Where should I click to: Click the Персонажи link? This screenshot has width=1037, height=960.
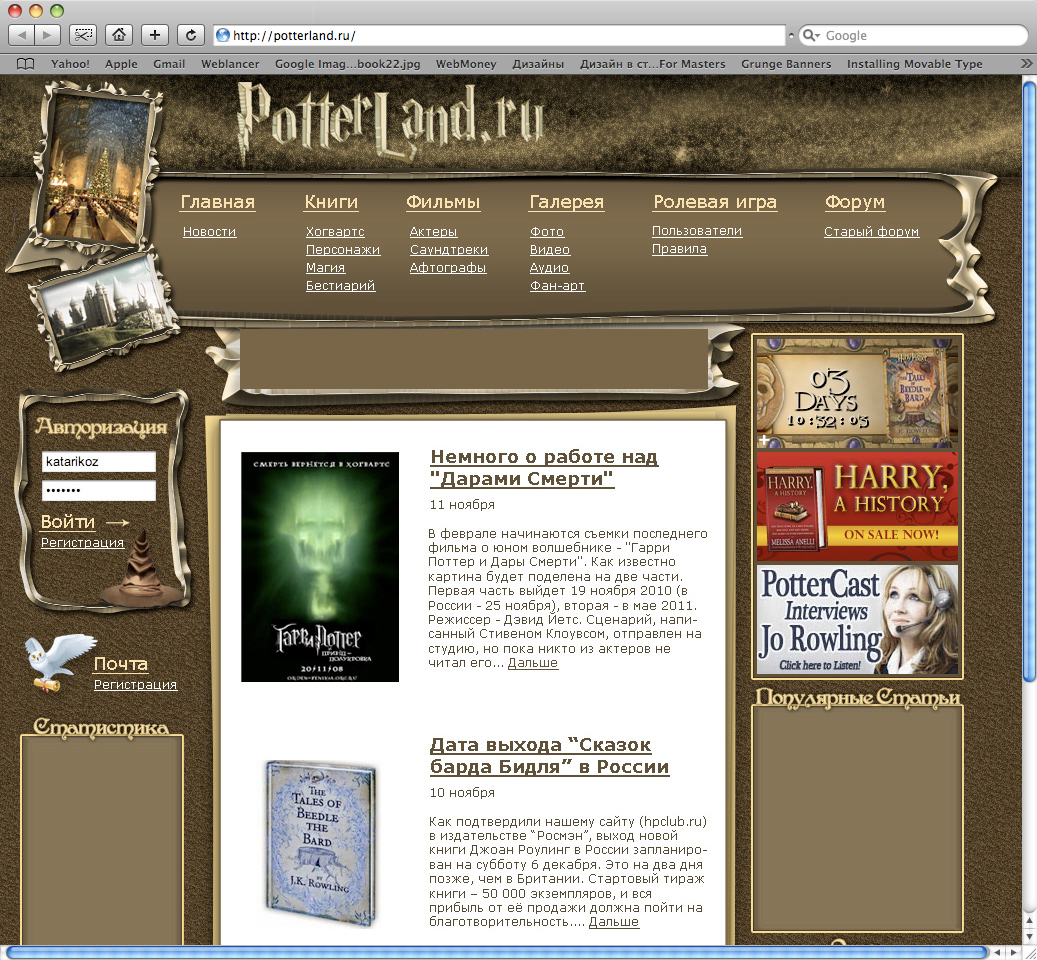coord(343,250)
